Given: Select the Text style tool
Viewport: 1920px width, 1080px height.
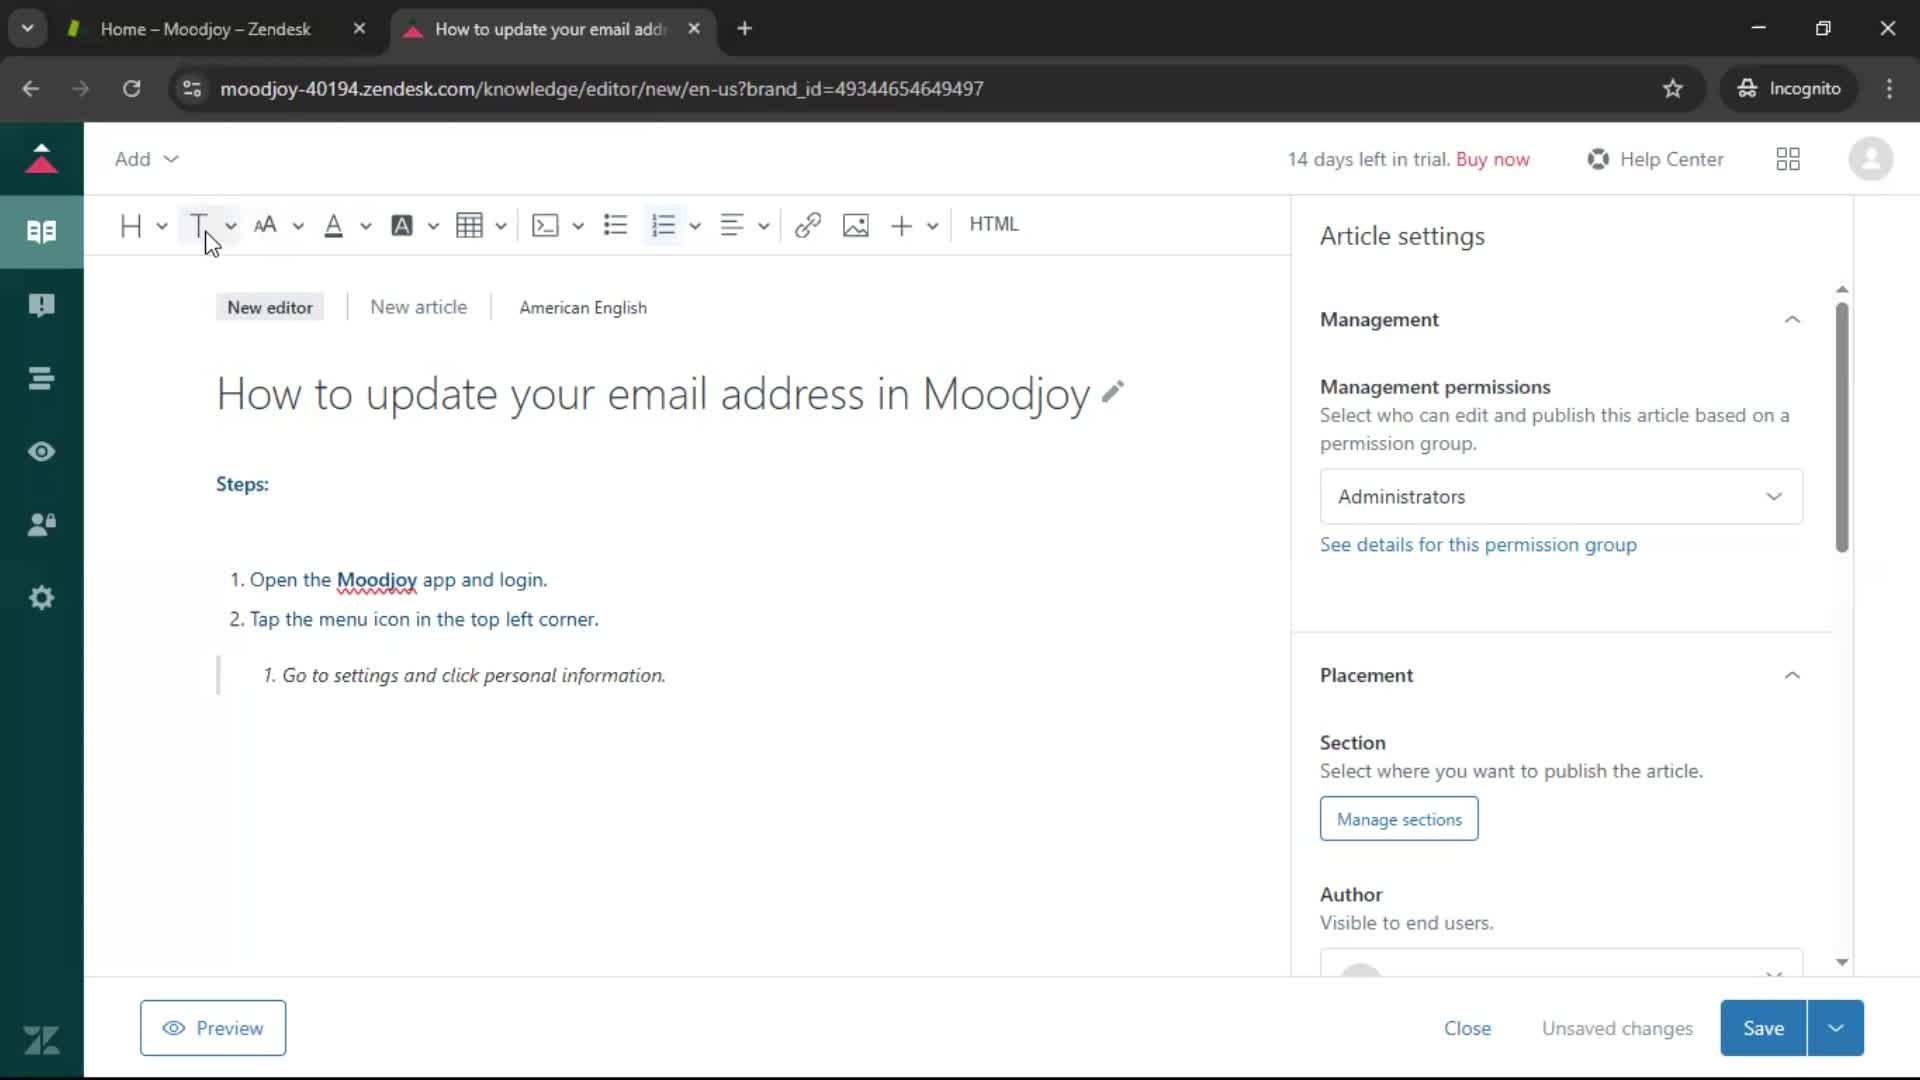Looking at the screenshot, I should point(198,225).
